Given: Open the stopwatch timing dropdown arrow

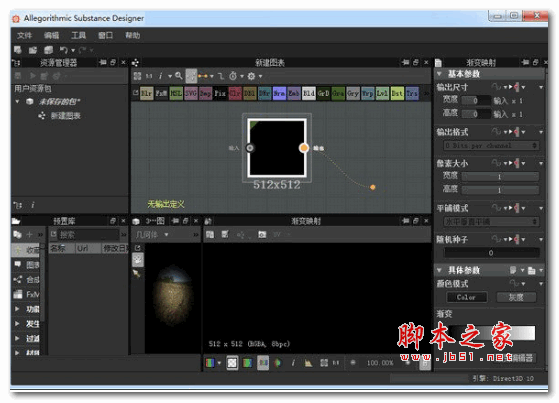Looking at the screenshot, I should pos(242,76).
